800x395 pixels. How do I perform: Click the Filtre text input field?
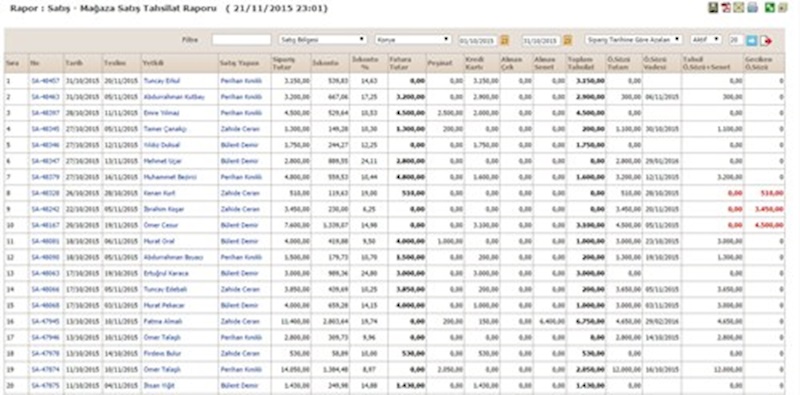tap(241, 39)
